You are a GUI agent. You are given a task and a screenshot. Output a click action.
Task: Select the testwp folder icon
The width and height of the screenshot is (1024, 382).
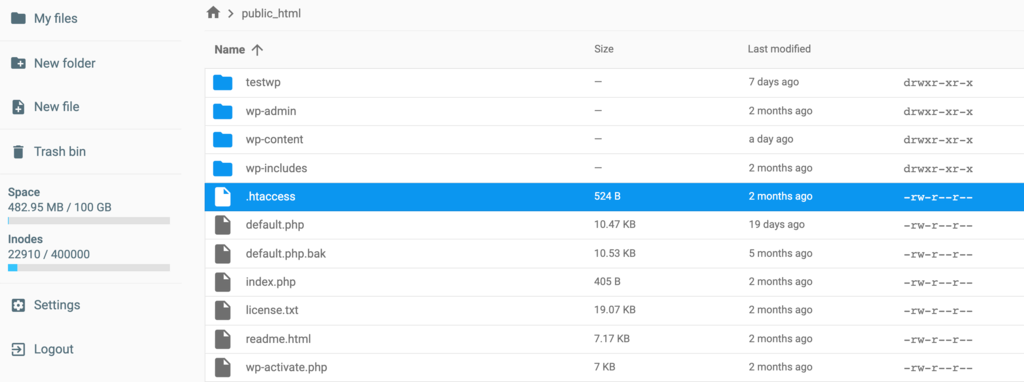point(223,82)
